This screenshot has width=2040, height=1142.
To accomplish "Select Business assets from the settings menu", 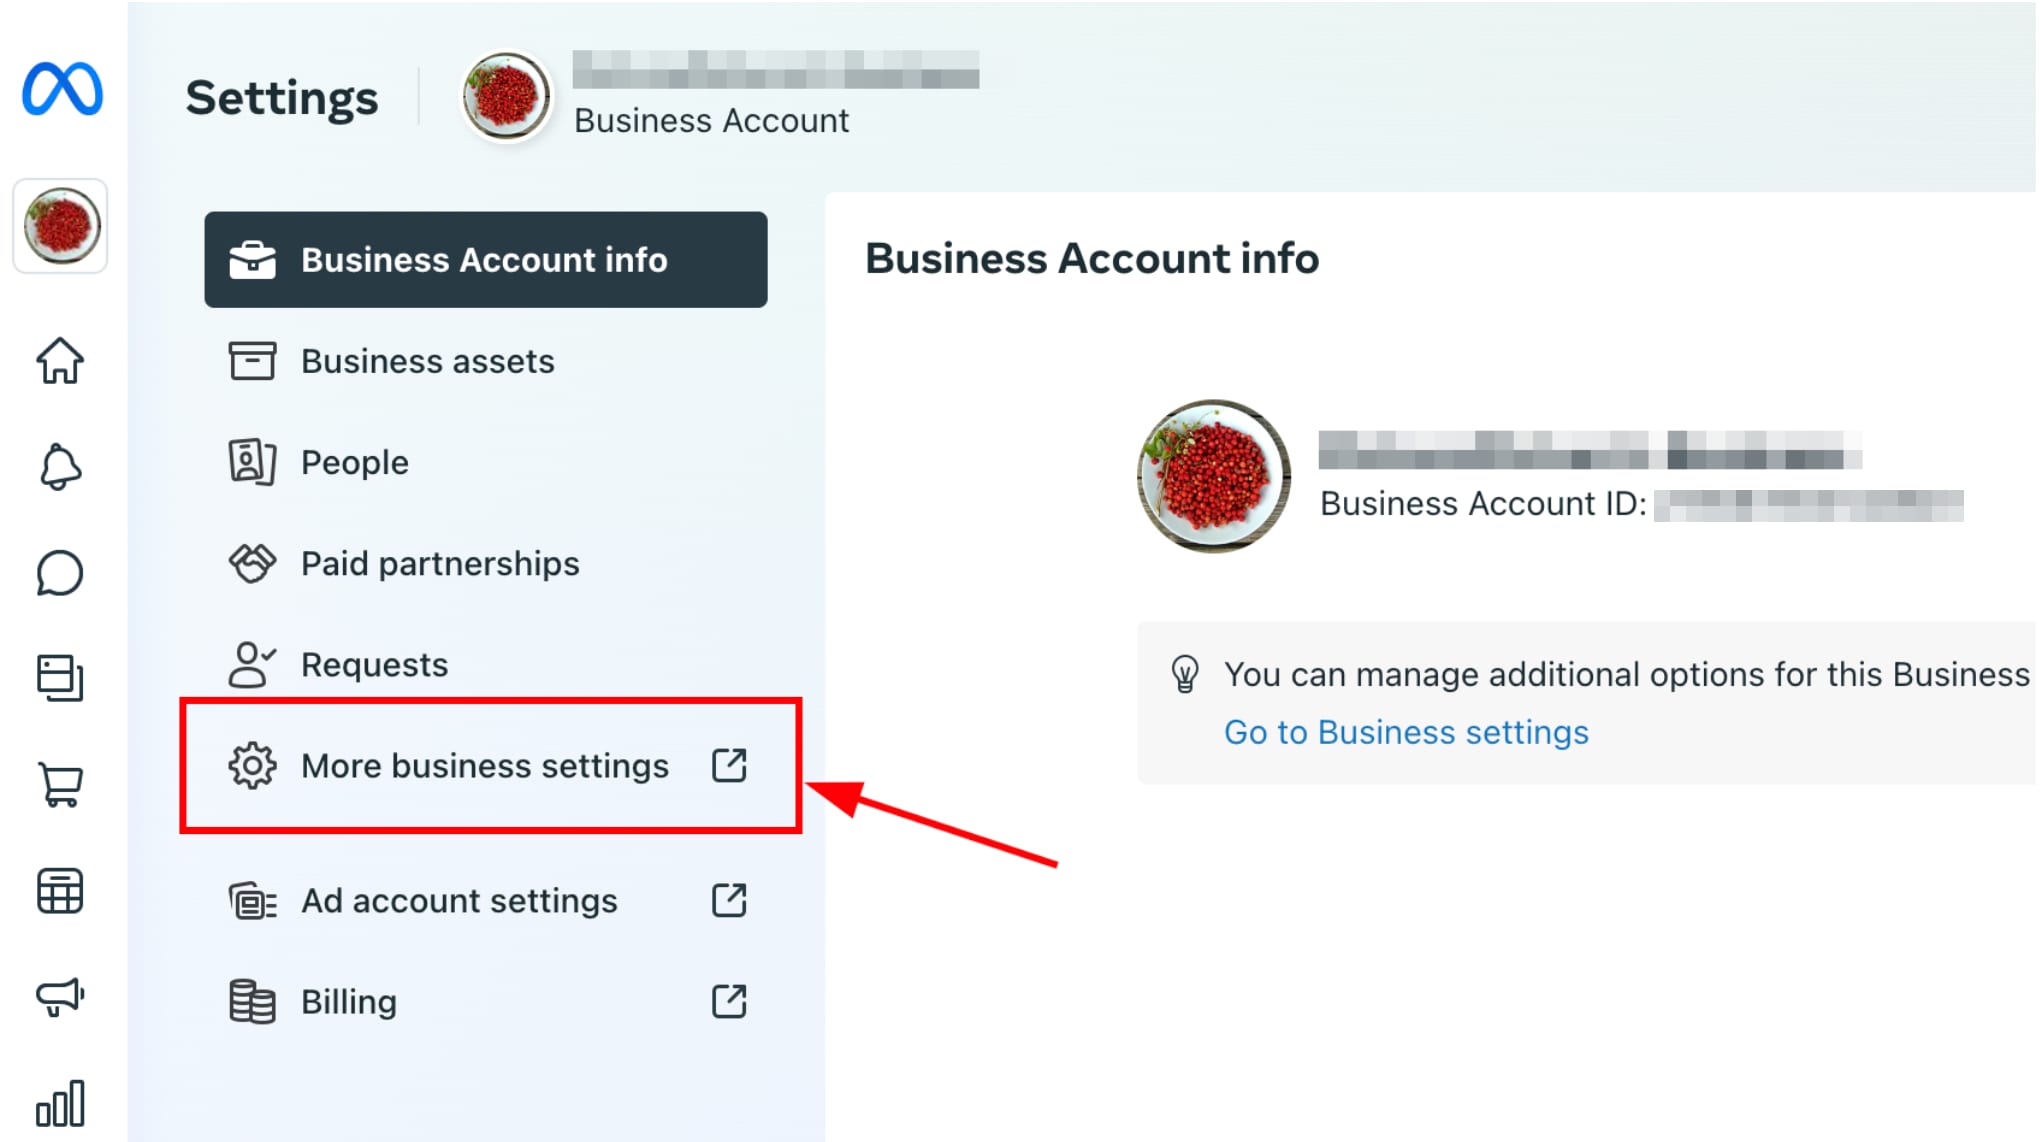I will point(427,362).
